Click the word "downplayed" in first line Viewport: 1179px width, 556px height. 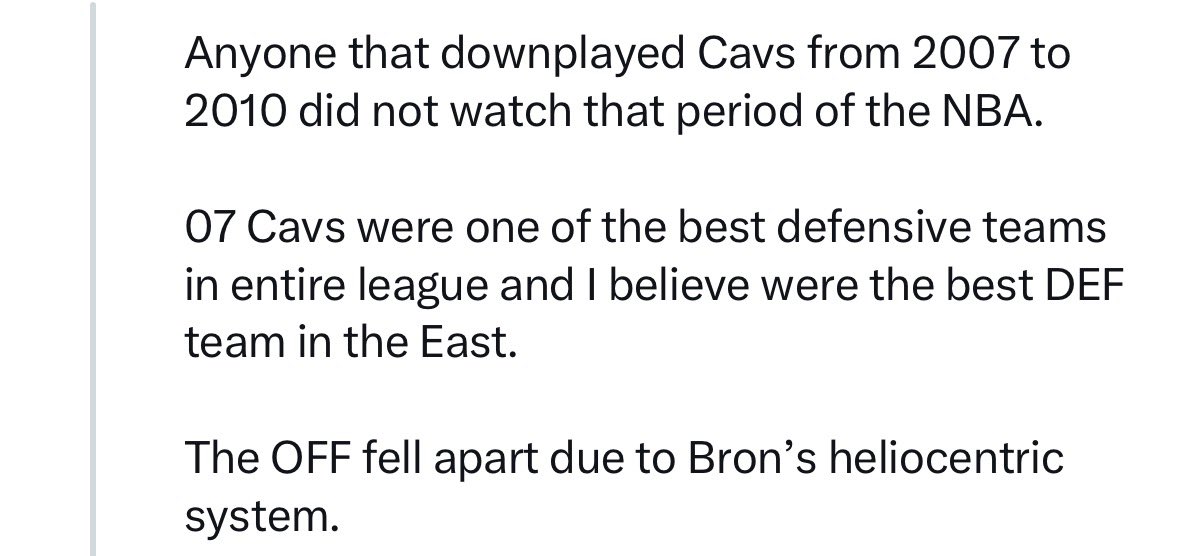(x=562, y=56)
